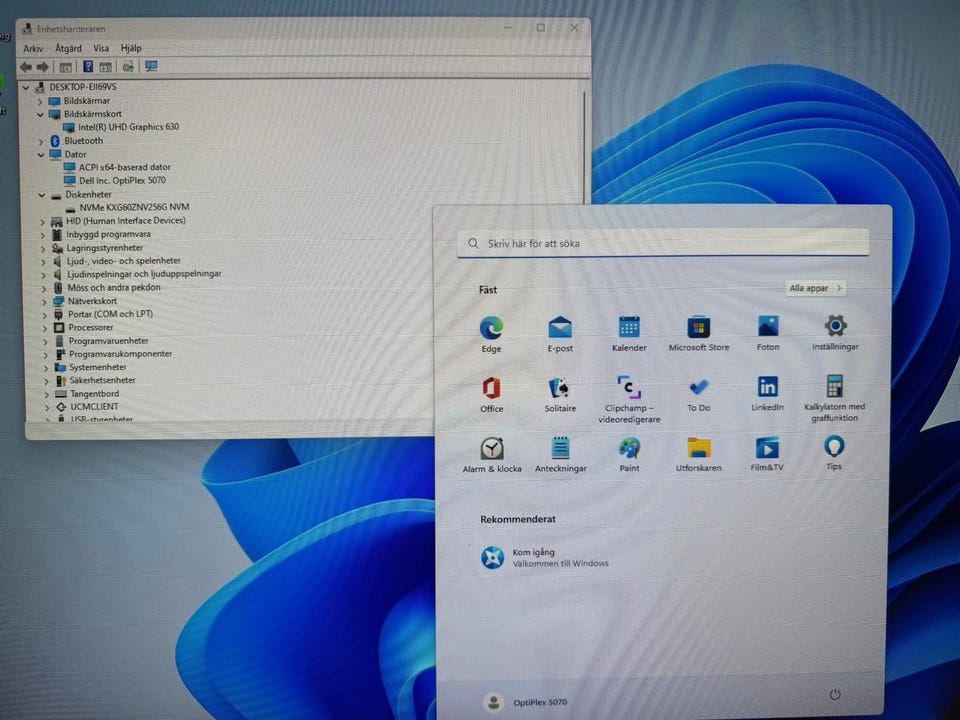The width and height of the screenshot is (960, 720).
Task: Open the Foton app
Action: (x=768, y=332)
